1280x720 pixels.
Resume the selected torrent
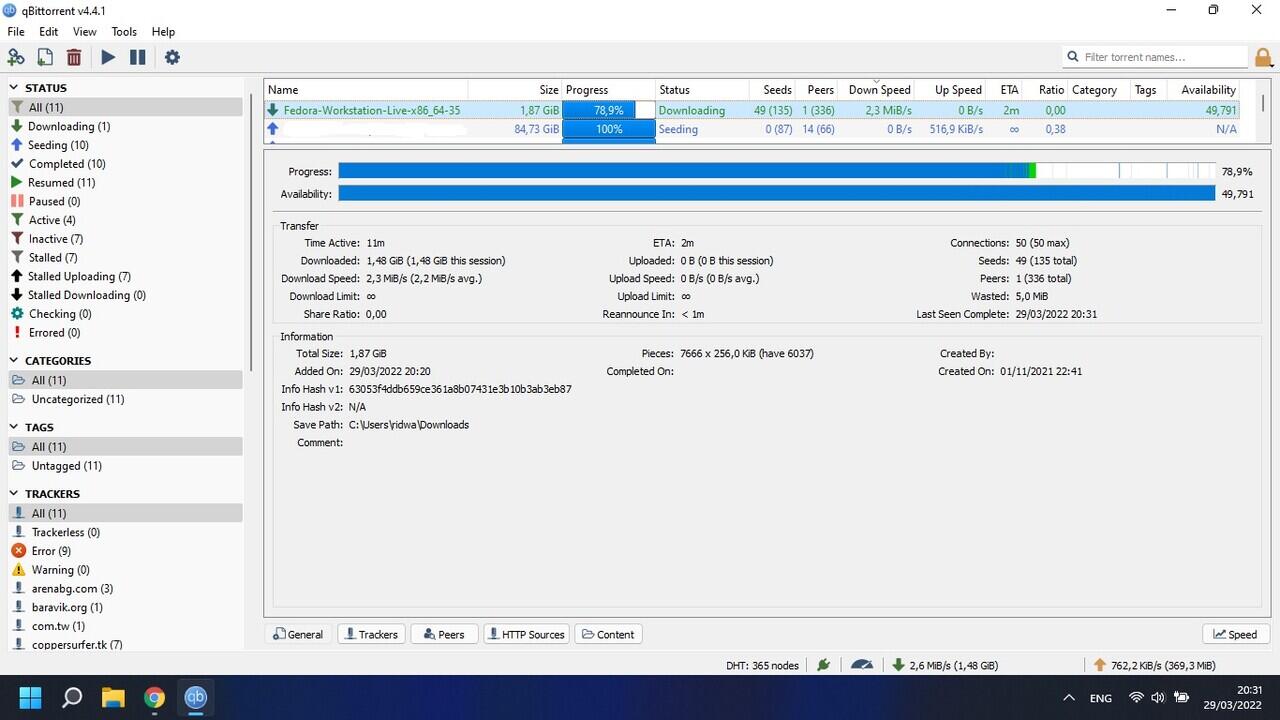108,57
